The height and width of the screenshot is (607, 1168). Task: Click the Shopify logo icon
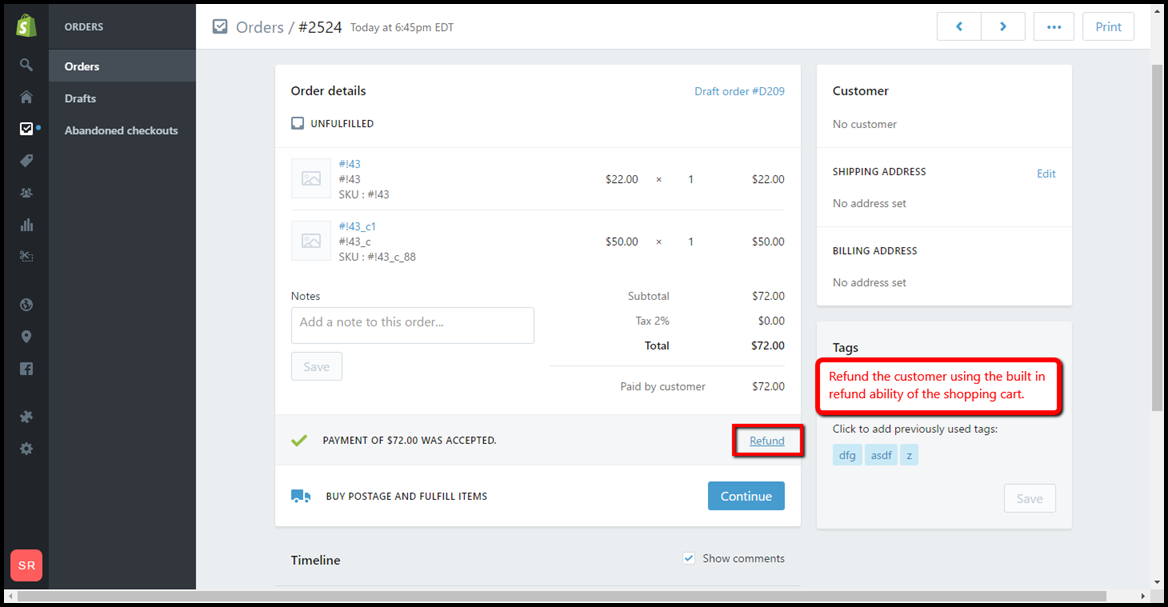(x=26, y=27)
